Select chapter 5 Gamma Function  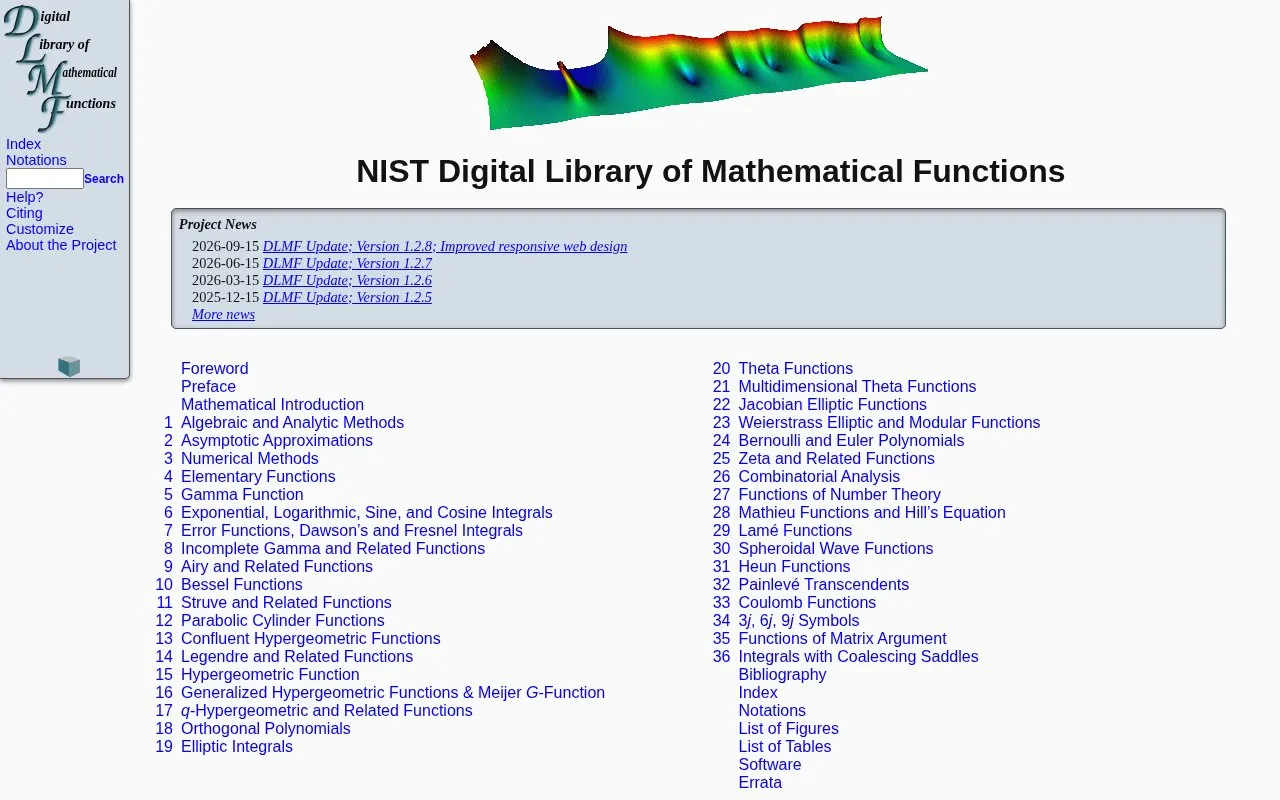(x=242, y=494)
